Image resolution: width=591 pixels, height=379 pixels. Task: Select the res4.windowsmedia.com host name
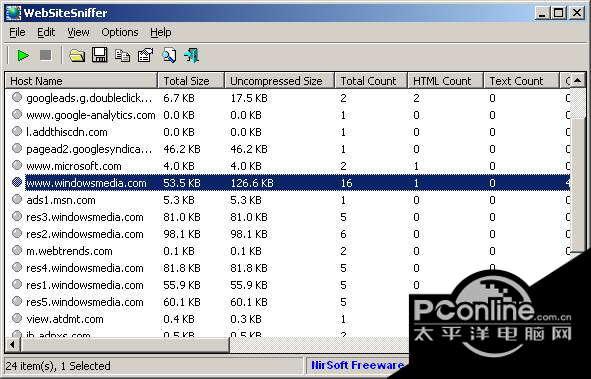[85, 268]
